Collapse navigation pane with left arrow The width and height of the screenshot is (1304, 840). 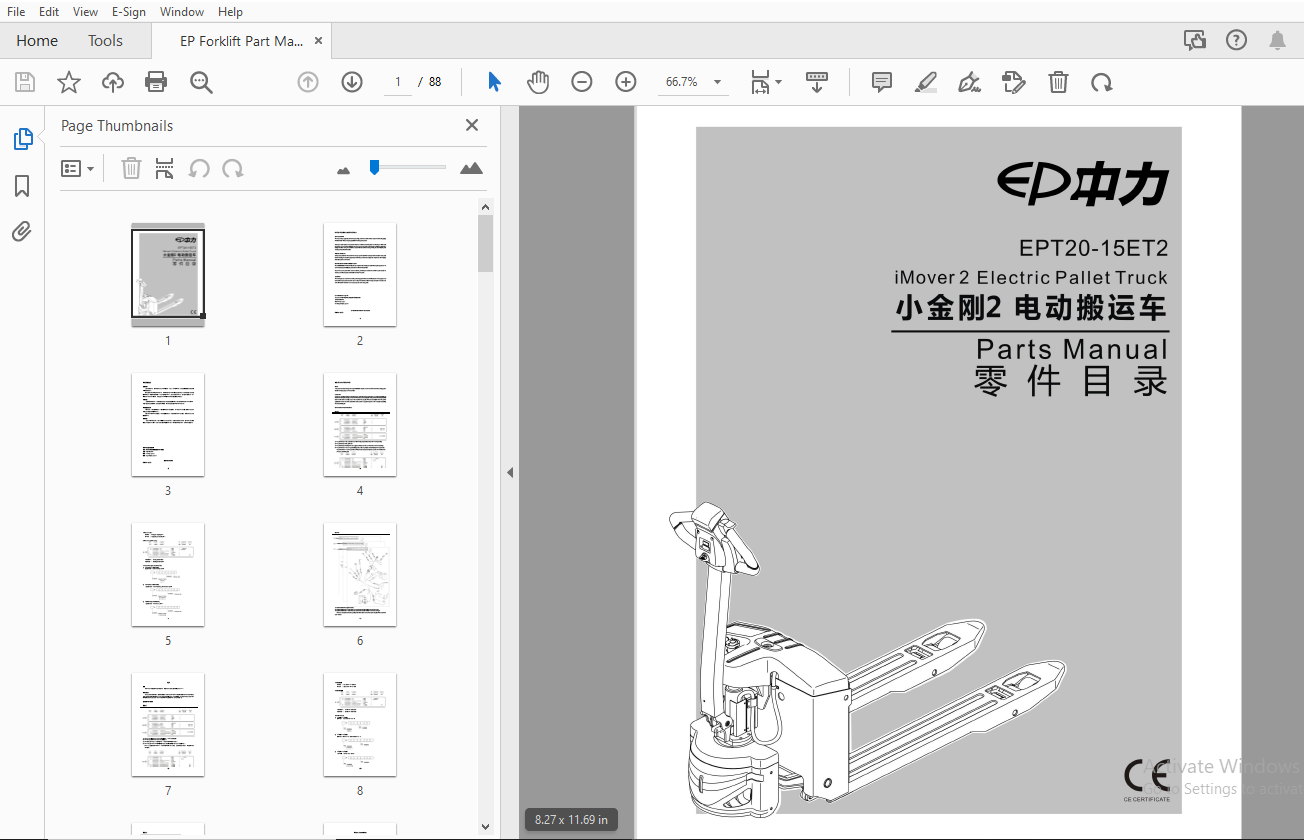point(509,472)
